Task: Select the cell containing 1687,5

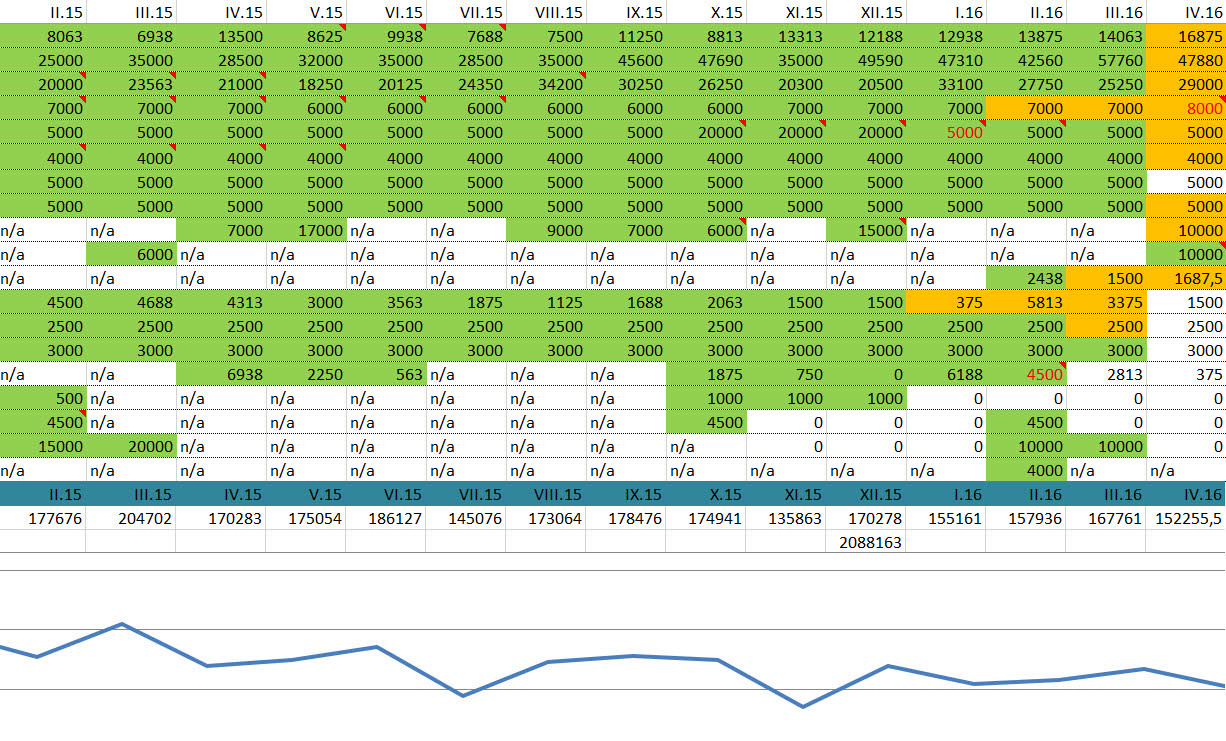Action: pos(1186,278)
